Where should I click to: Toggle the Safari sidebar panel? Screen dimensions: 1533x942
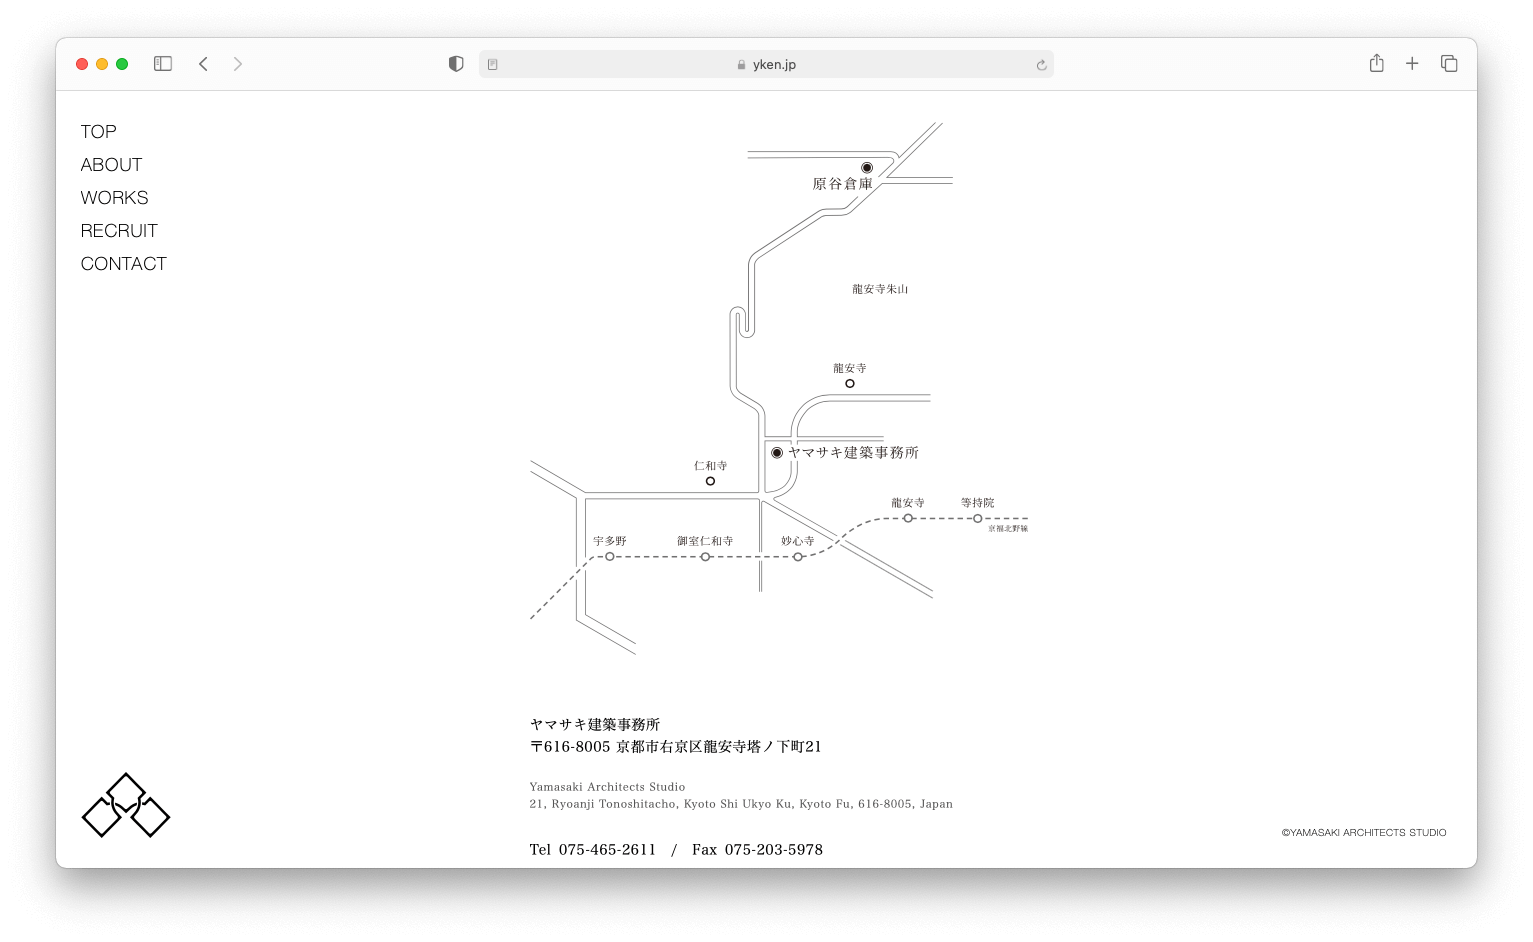point(163,64)
